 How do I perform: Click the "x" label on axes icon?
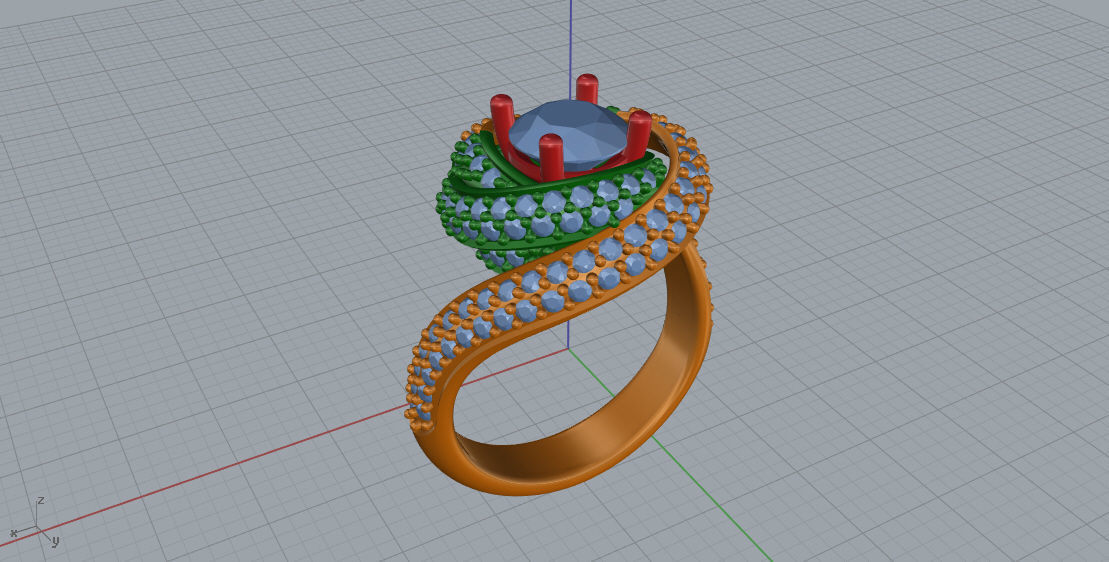coord(13,532)
